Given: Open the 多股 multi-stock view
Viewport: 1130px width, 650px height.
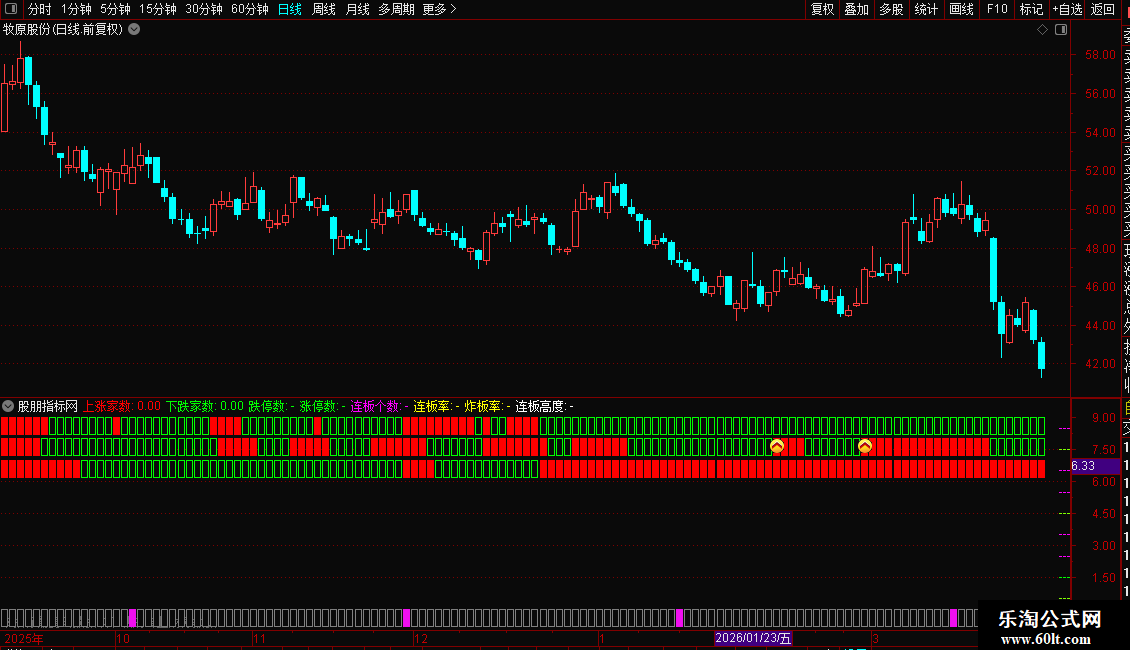Looking at the screenshot, I should [x=891, y=9].
